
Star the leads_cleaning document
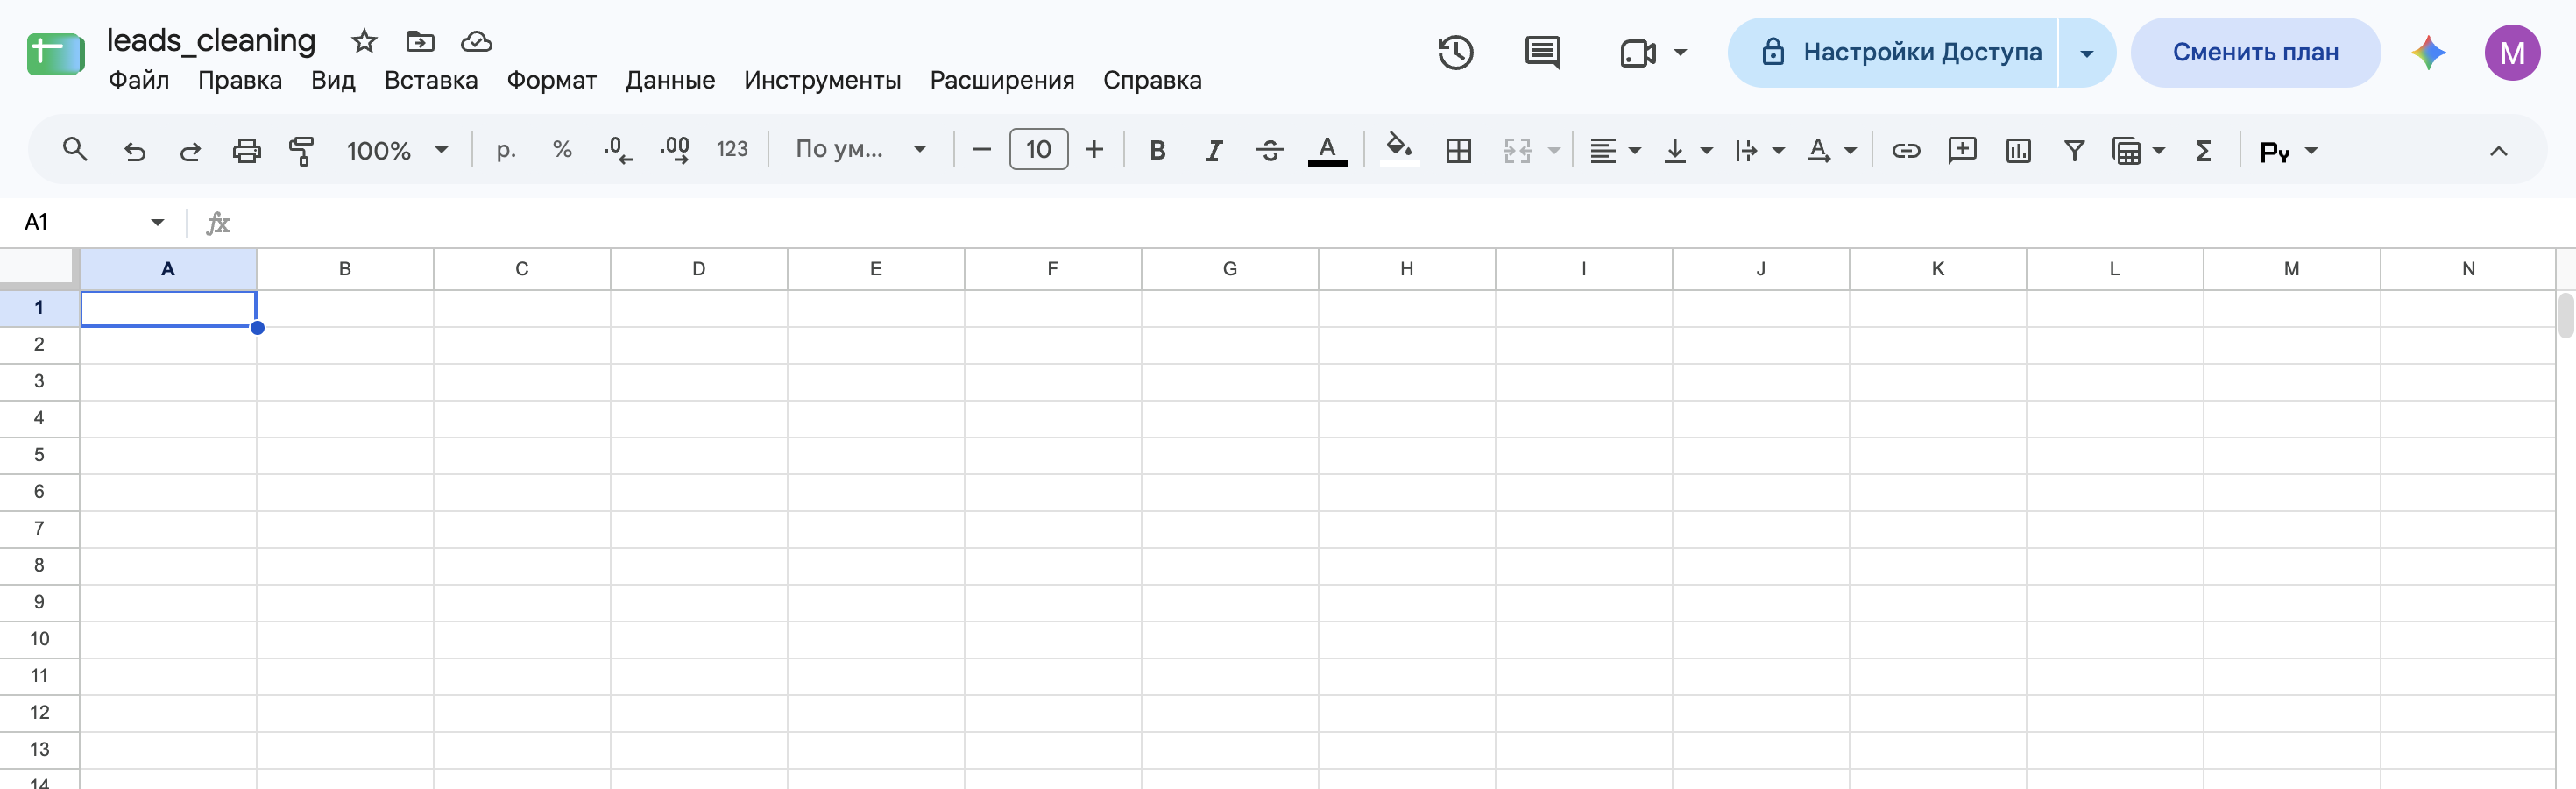pyautogui.click(x=364, y=41)
